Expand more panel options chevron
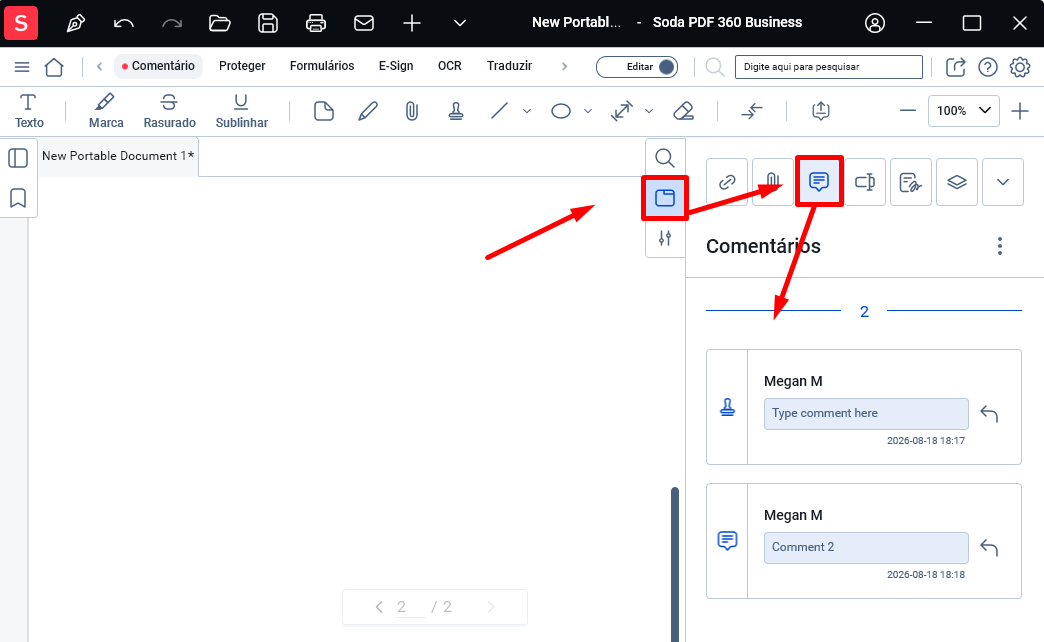This screenshot has height=642, width=1044. (1003, 182)
